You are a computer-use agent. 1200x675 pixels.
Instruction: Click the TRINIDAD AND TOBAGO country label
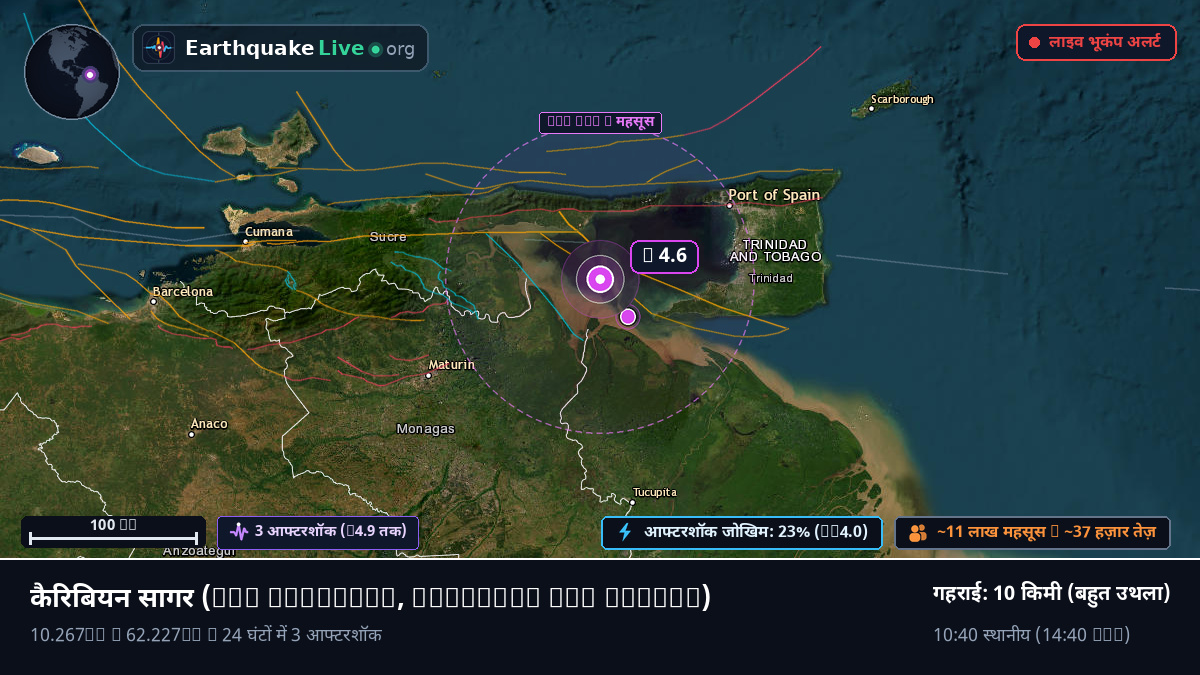(776, 251)
